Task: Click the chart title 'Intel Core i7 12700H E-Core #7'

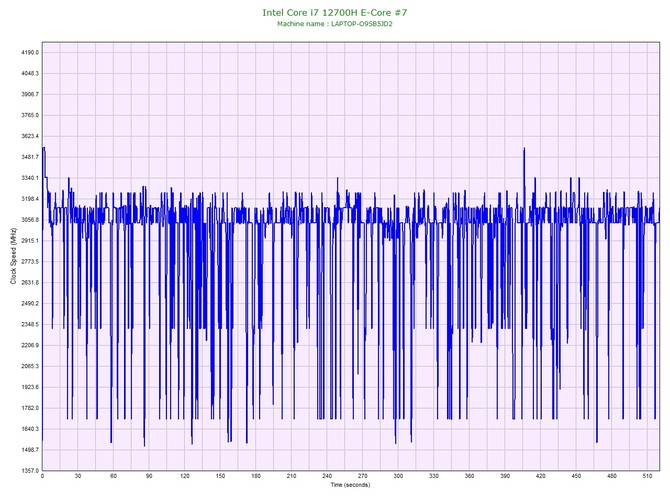Action: tap(335, 12)
